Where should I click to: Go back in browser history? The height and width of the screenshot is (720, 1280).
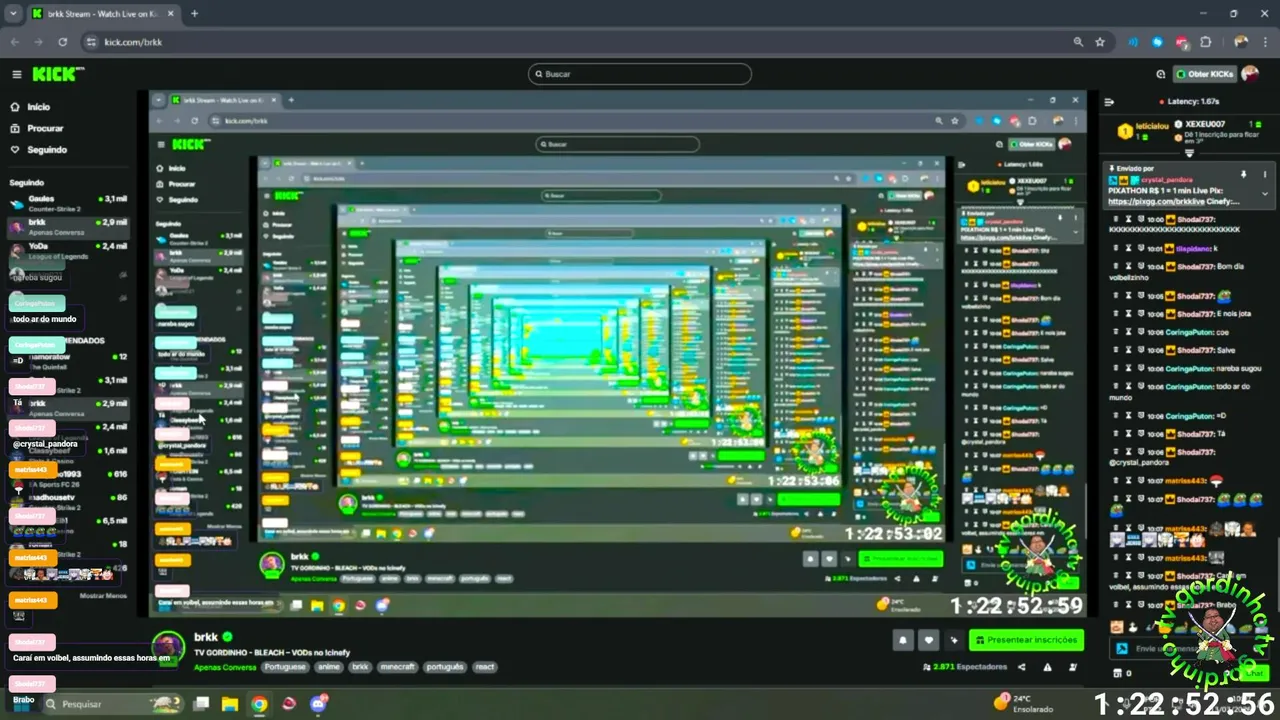pos(15,42)
